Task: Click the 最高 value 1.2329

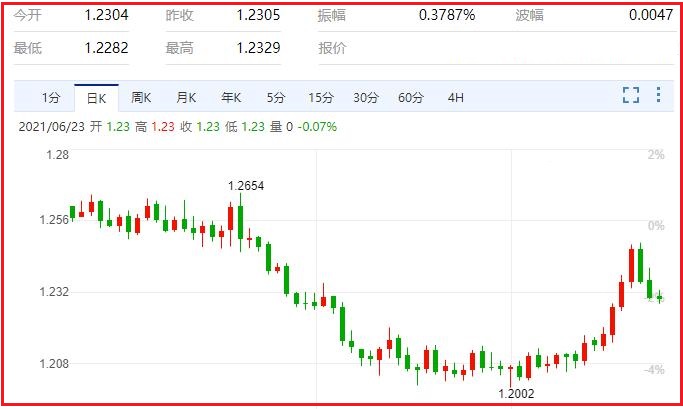Action: click(258, 48)
